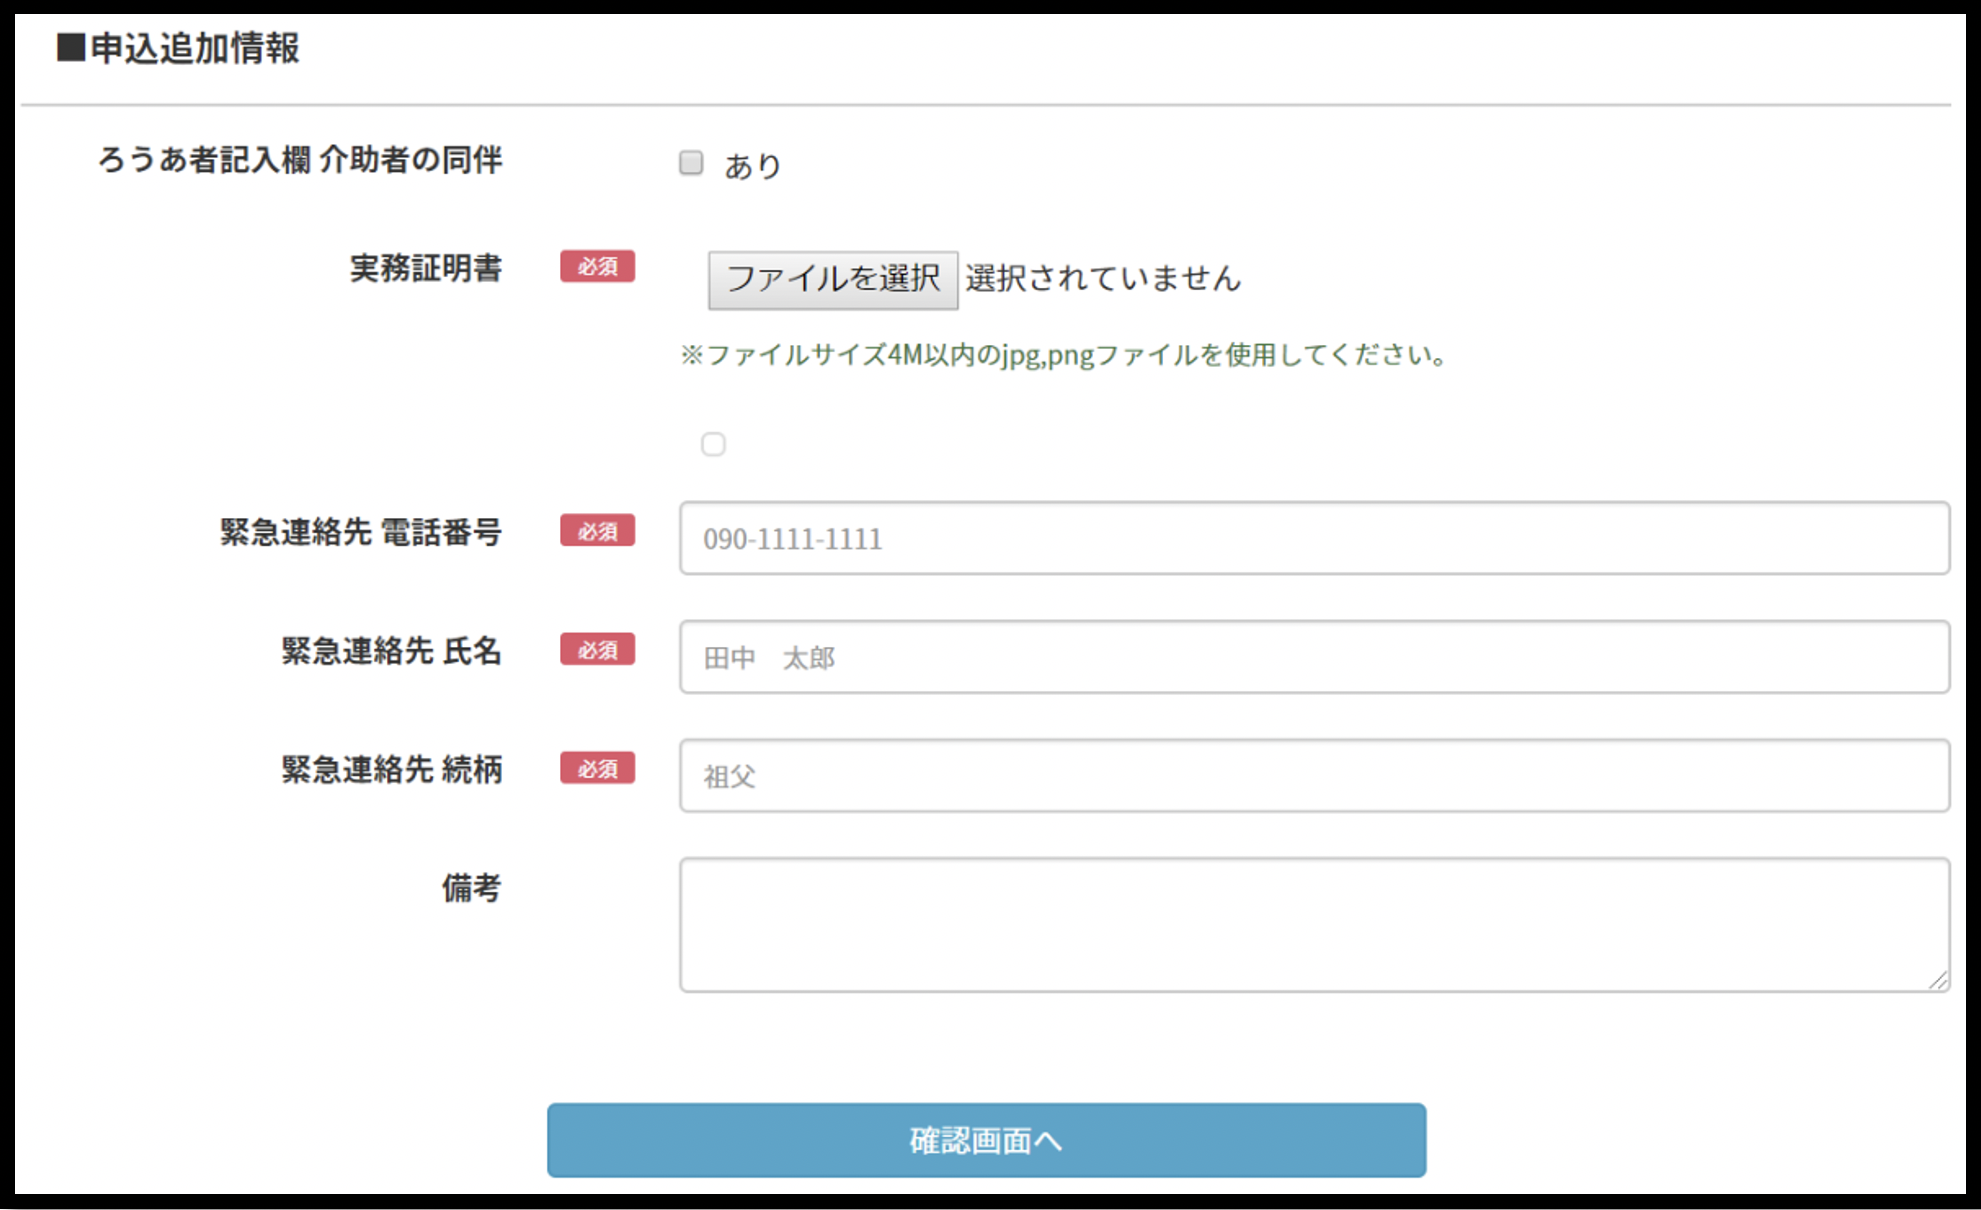Tick the unlabeled checkbox below file note
1981x1210 pixels.
pyautogui.click(x=713, y=444)
